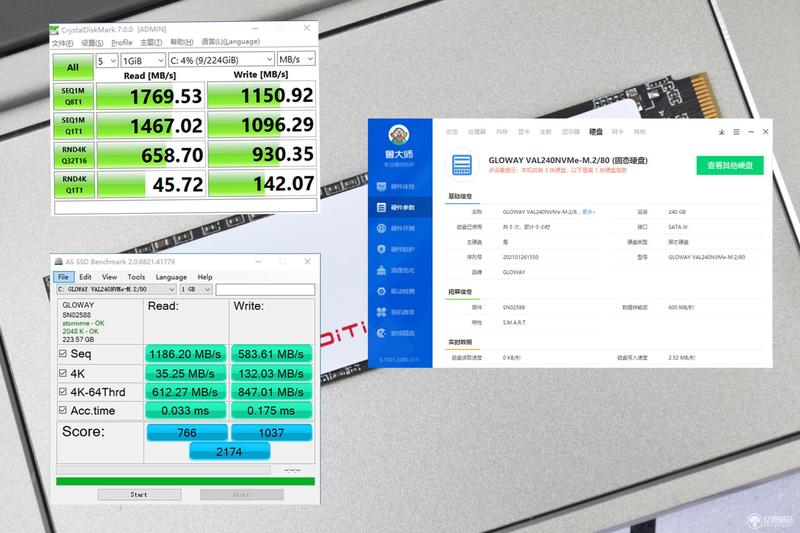Minimize the Ludashi window

pyautogui.click(x=751, y=132)
